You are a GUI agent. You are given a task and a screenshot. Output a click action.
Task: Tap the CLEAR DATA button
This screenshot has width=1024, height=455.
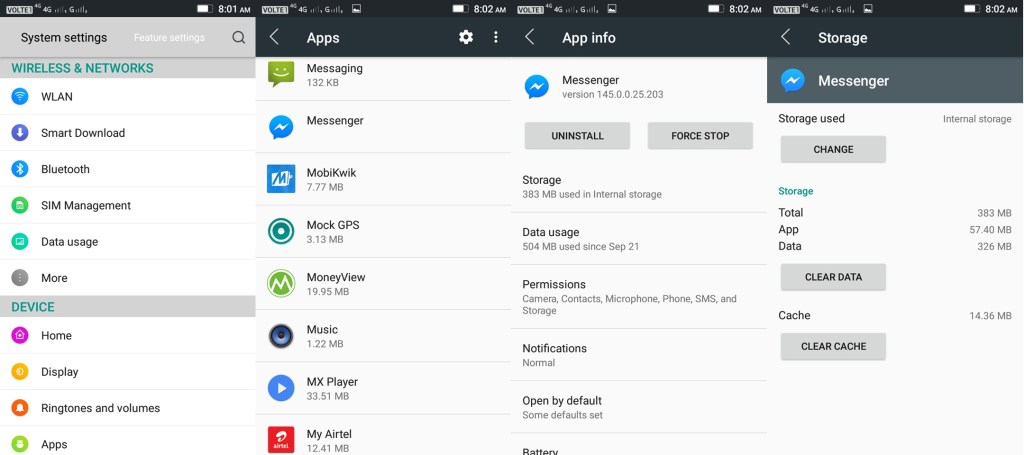tap(833, 277)
